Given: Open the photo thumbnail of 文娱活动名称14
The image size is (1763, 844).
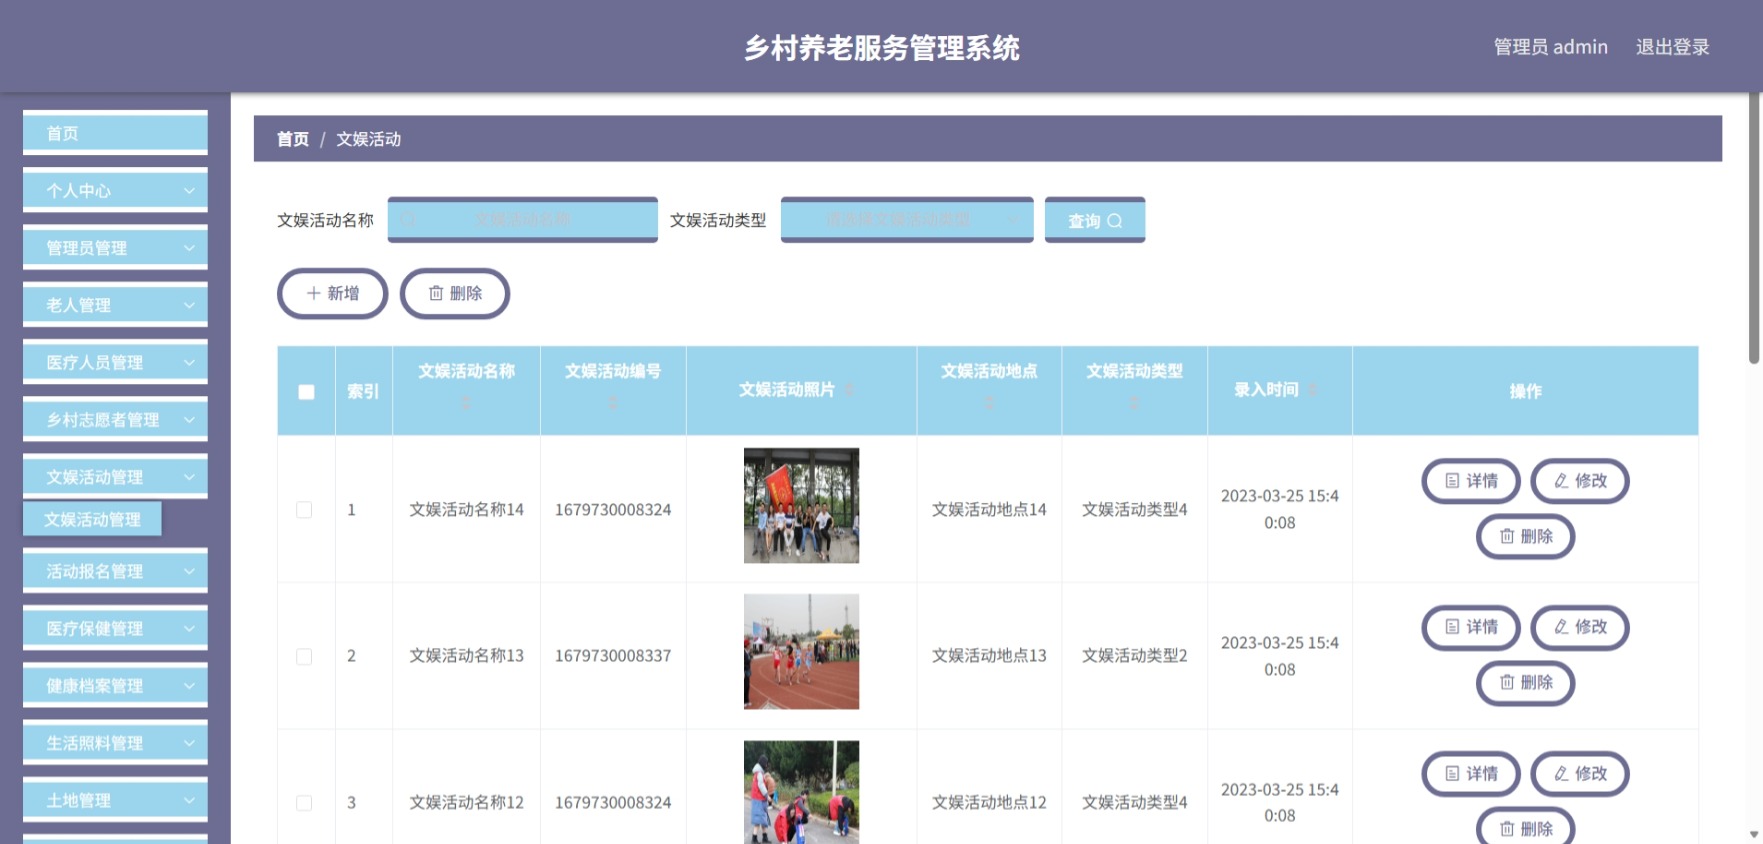Looking at the screenshot, I should (801, 505).
